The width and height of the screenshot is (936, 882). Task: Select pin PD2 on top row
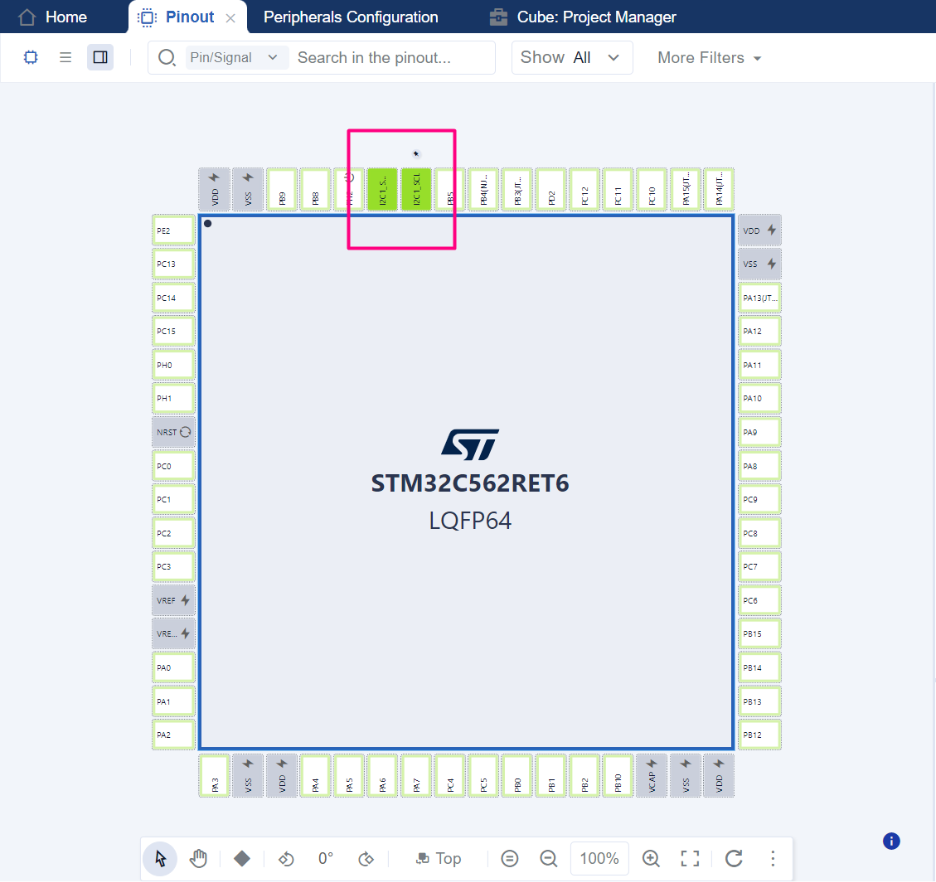tap(551, 189)
